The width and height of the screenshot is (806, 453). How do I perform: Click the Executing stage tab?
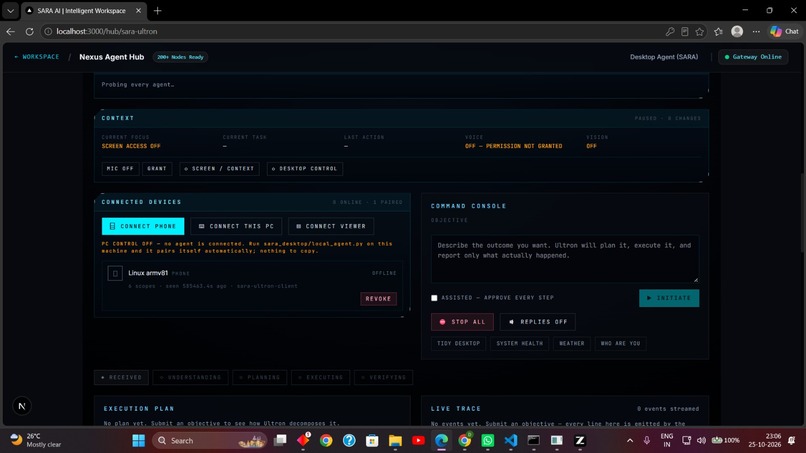pyautogui.click(x=321, y=377)
